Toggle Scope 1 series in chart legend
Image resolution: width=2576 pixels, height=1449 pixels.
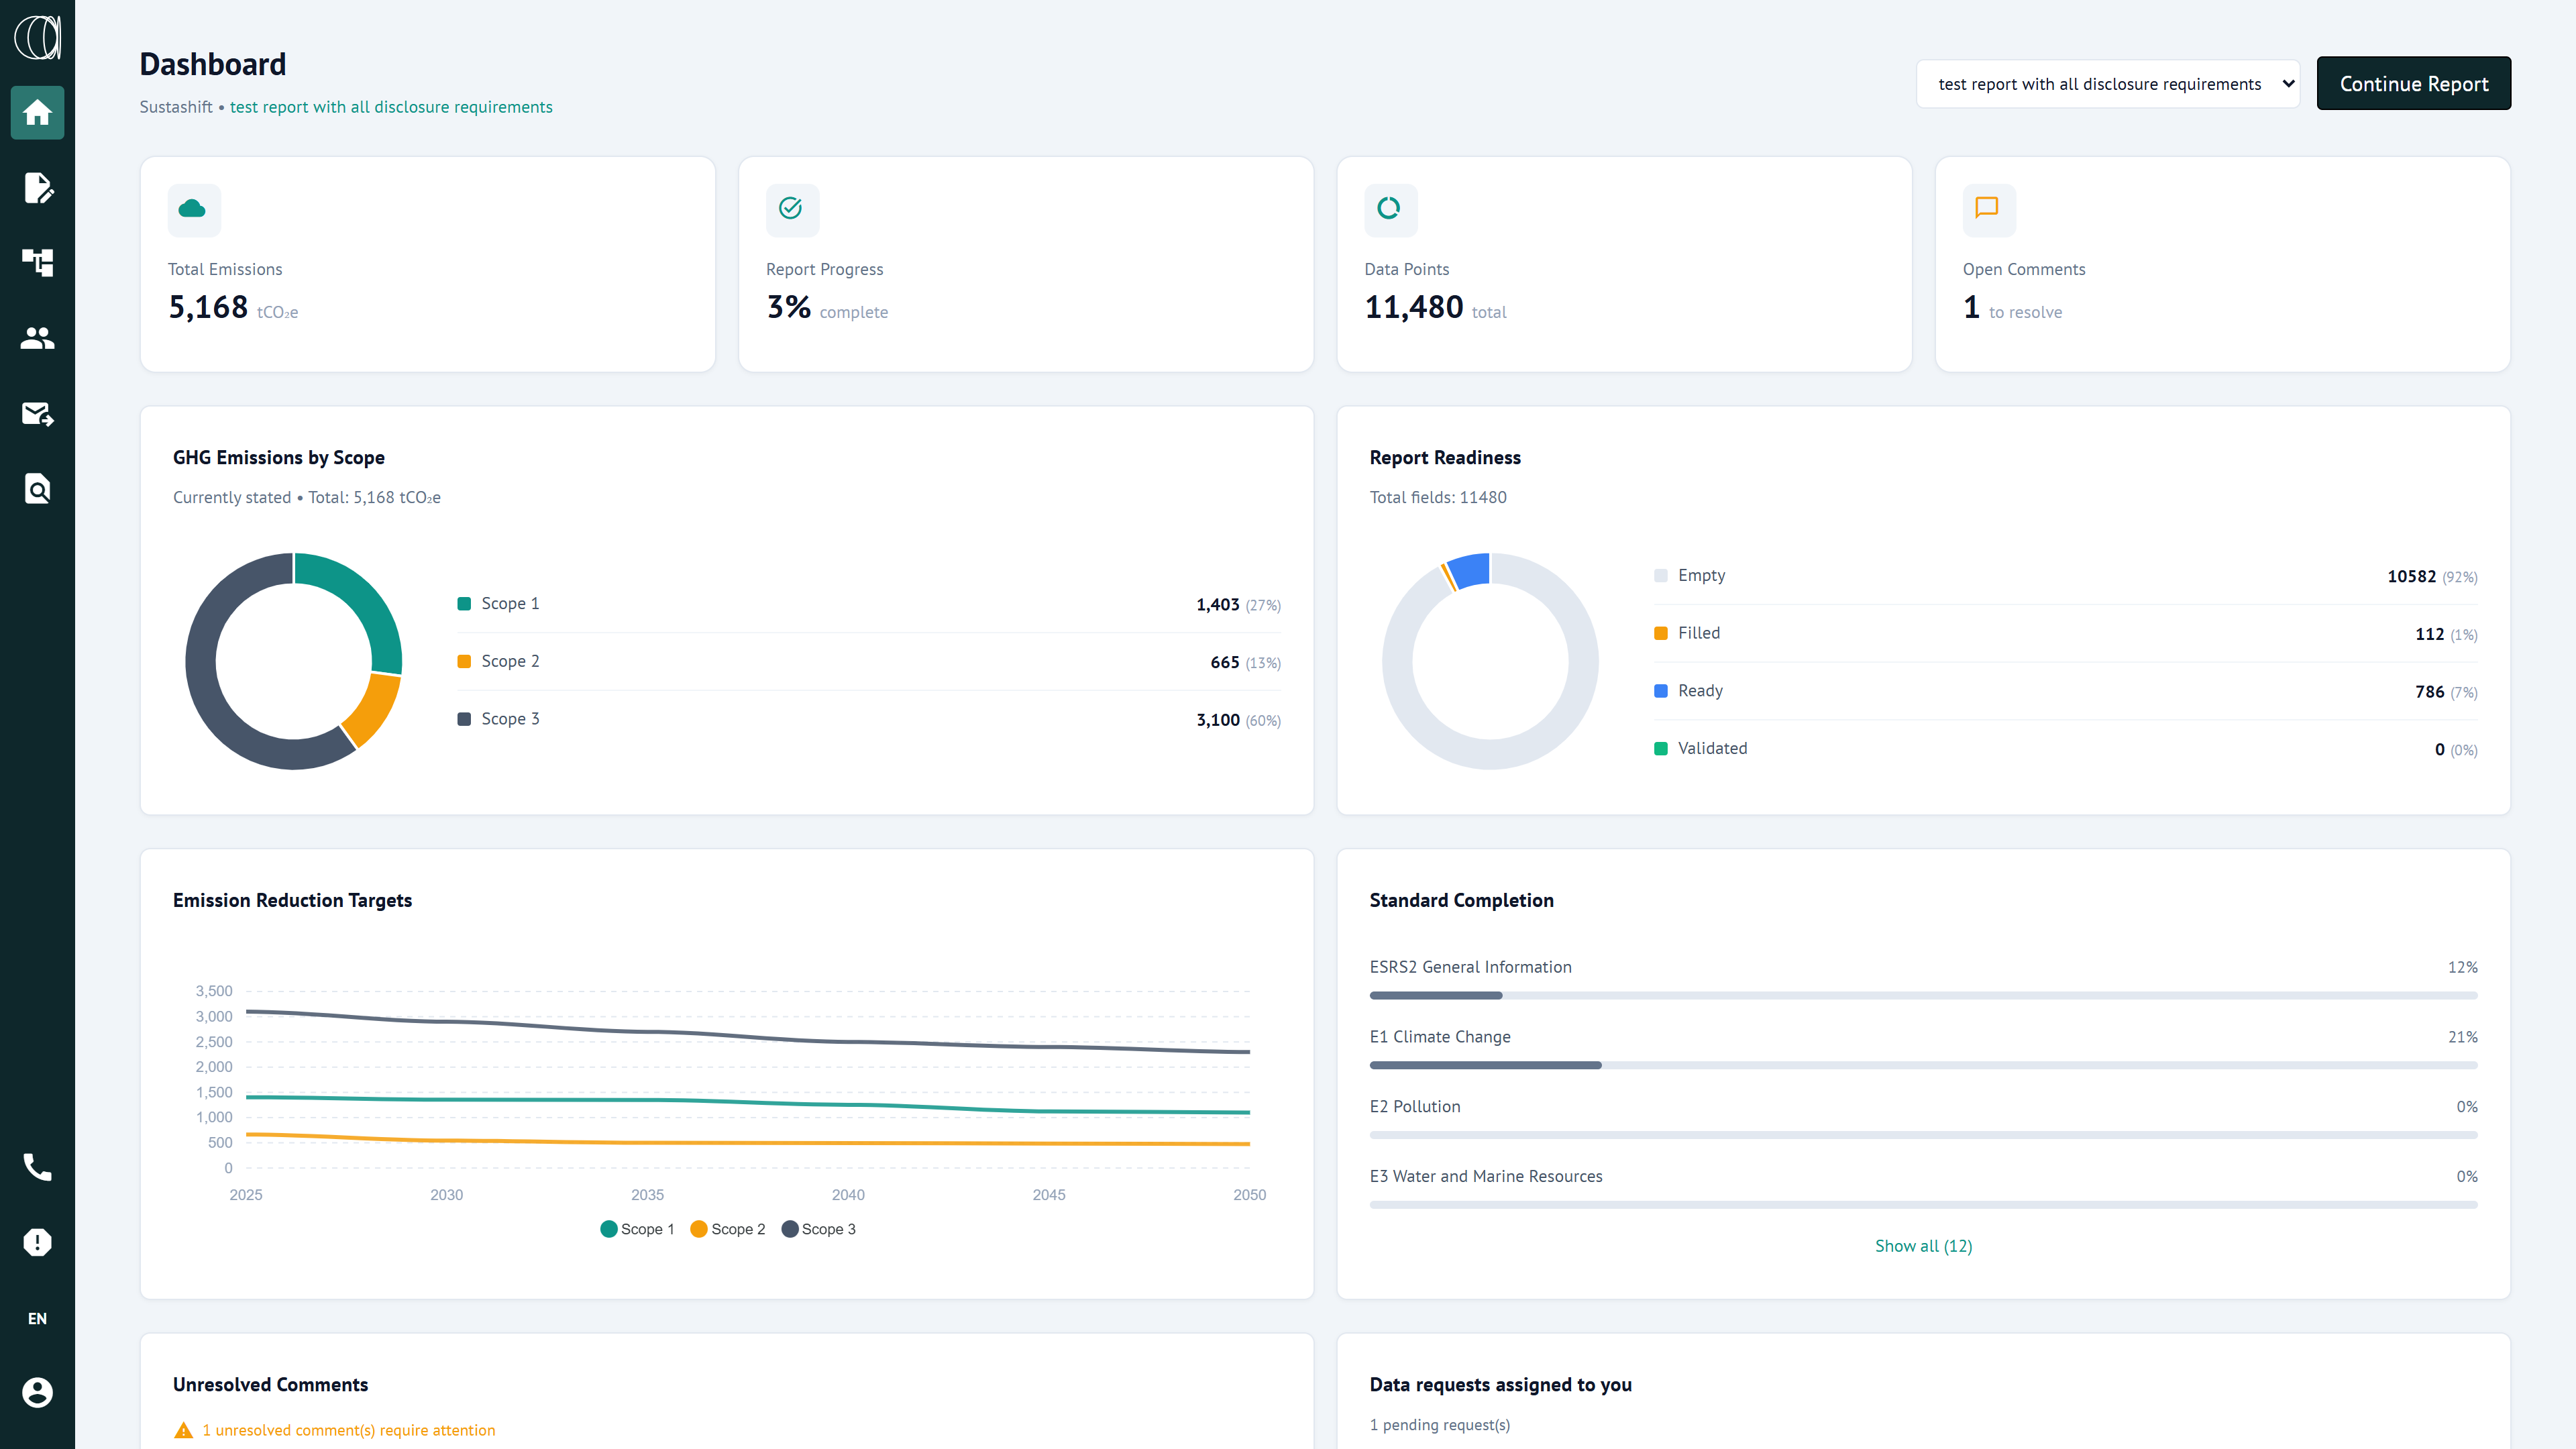(x=637, y=1229)
